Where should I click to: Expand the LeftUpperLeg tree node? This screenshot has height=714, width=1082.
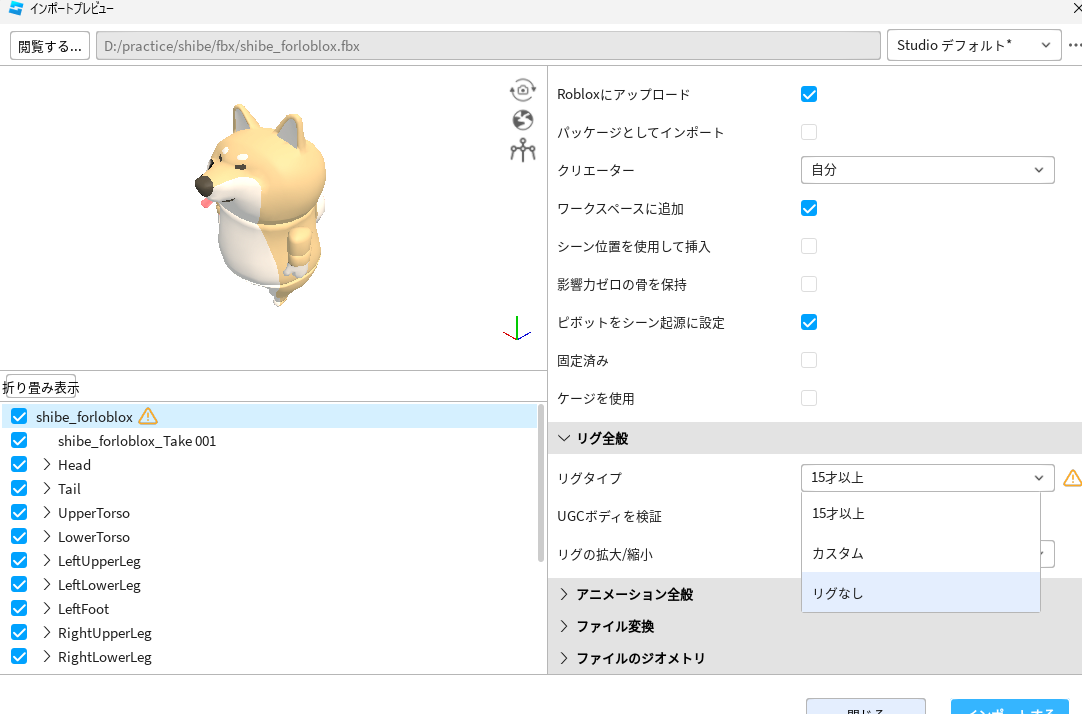[x=47, y=560]
